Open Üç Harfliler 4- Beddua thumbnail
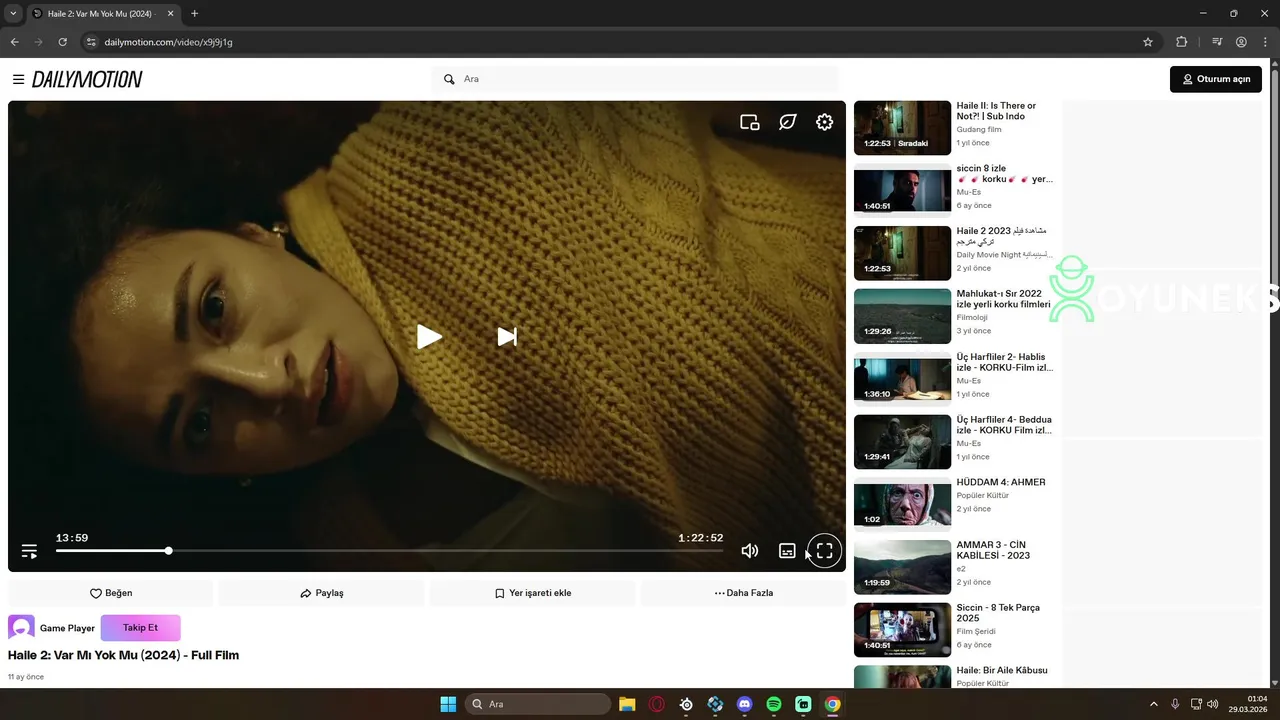The height and width of the screenshot is (720, 1280). click(x=902, y=442)
